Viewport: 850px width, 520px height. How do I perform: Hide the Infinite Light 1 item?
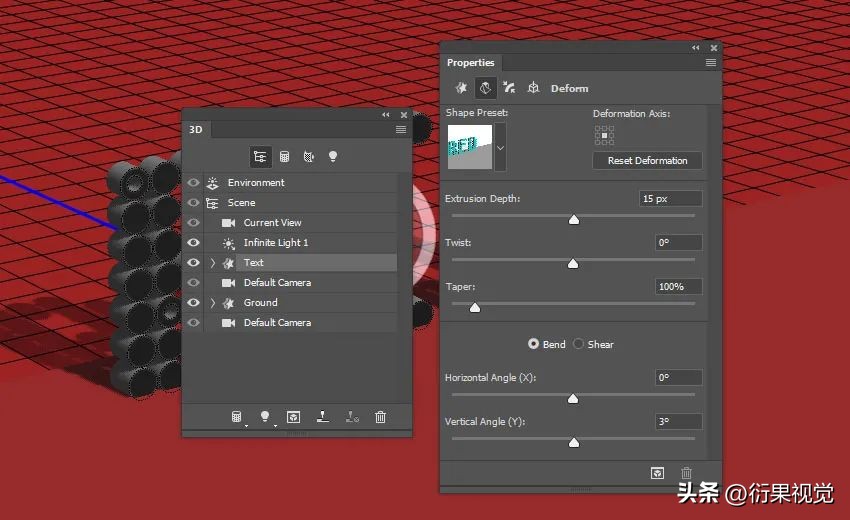point(194,243)
